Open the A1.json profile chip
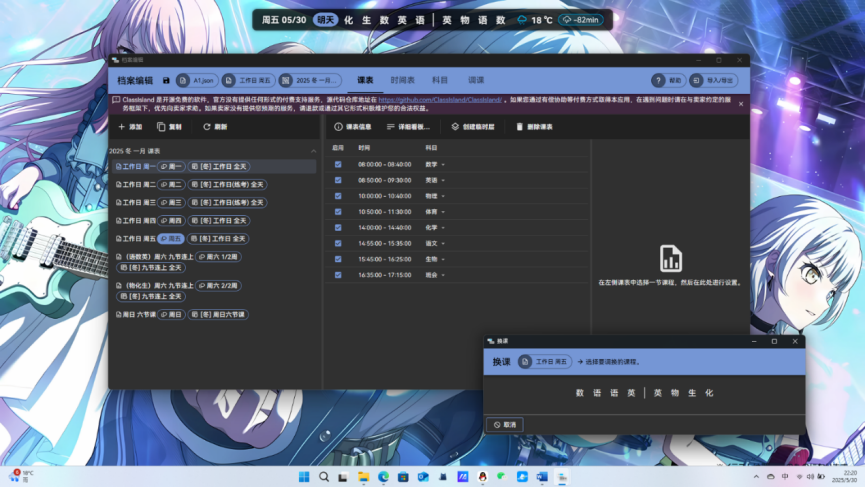 [197, 81]
